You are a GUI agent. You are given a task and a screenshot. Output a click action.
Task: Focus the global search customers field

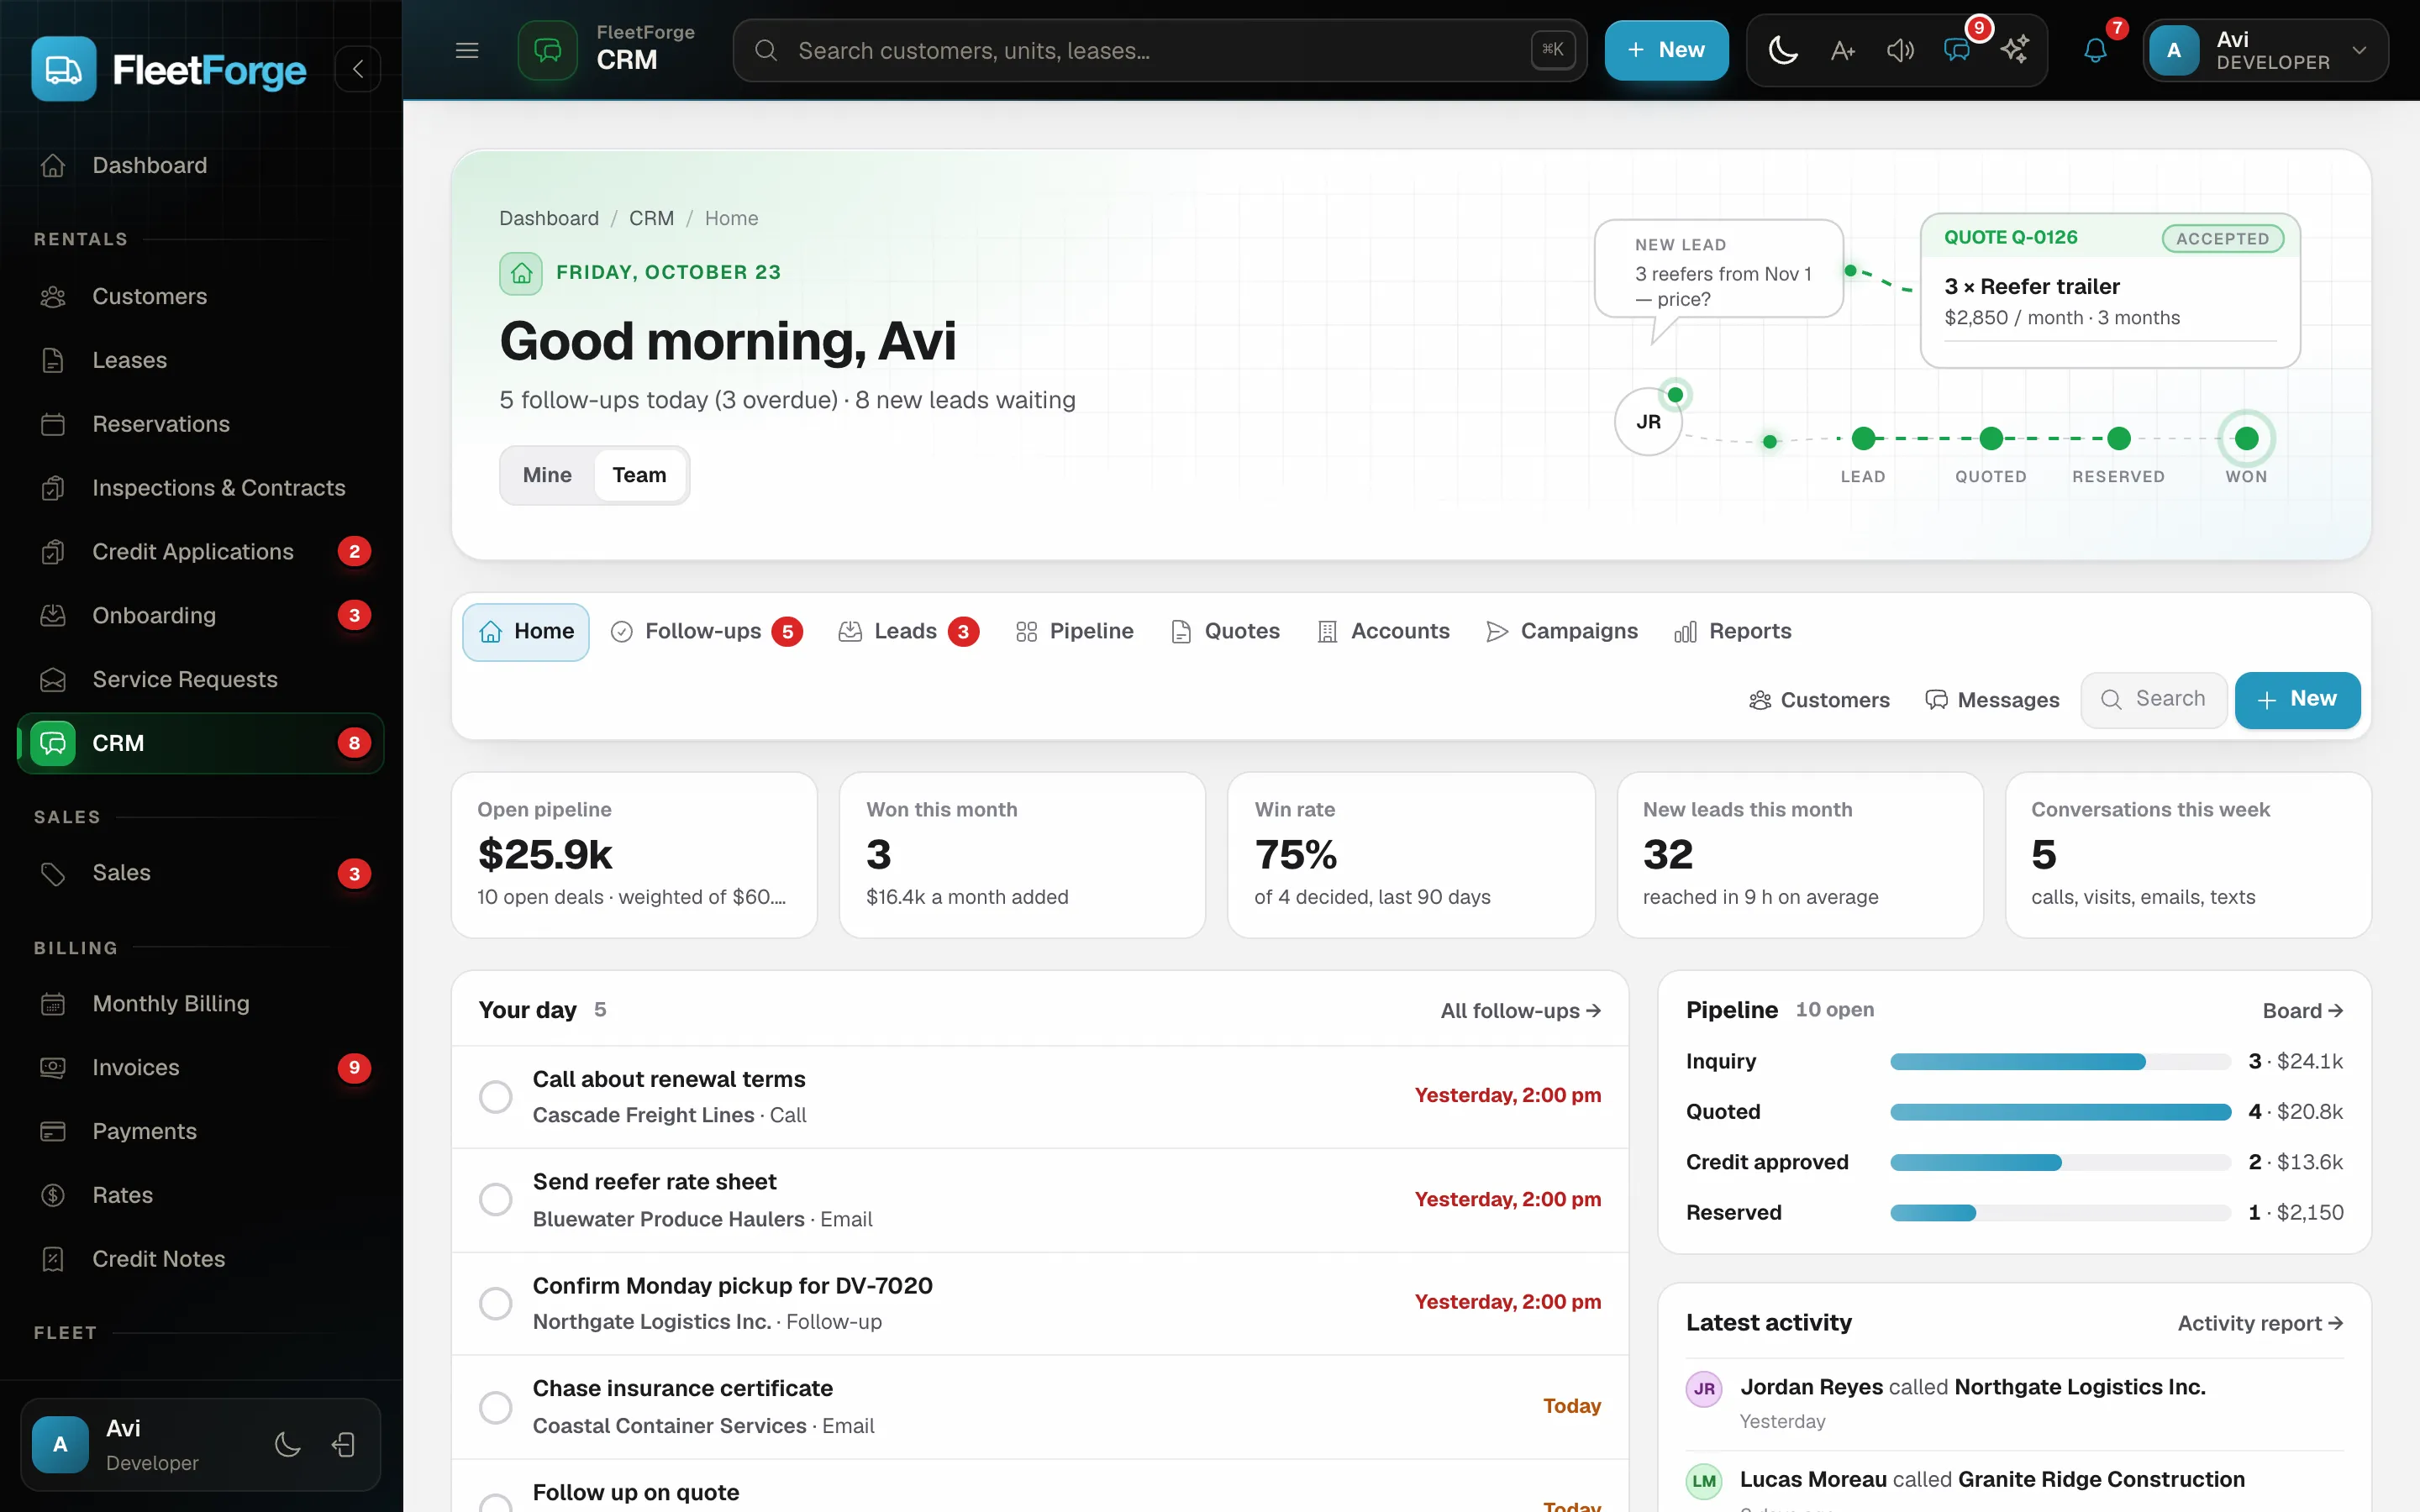coord(1159,50)
